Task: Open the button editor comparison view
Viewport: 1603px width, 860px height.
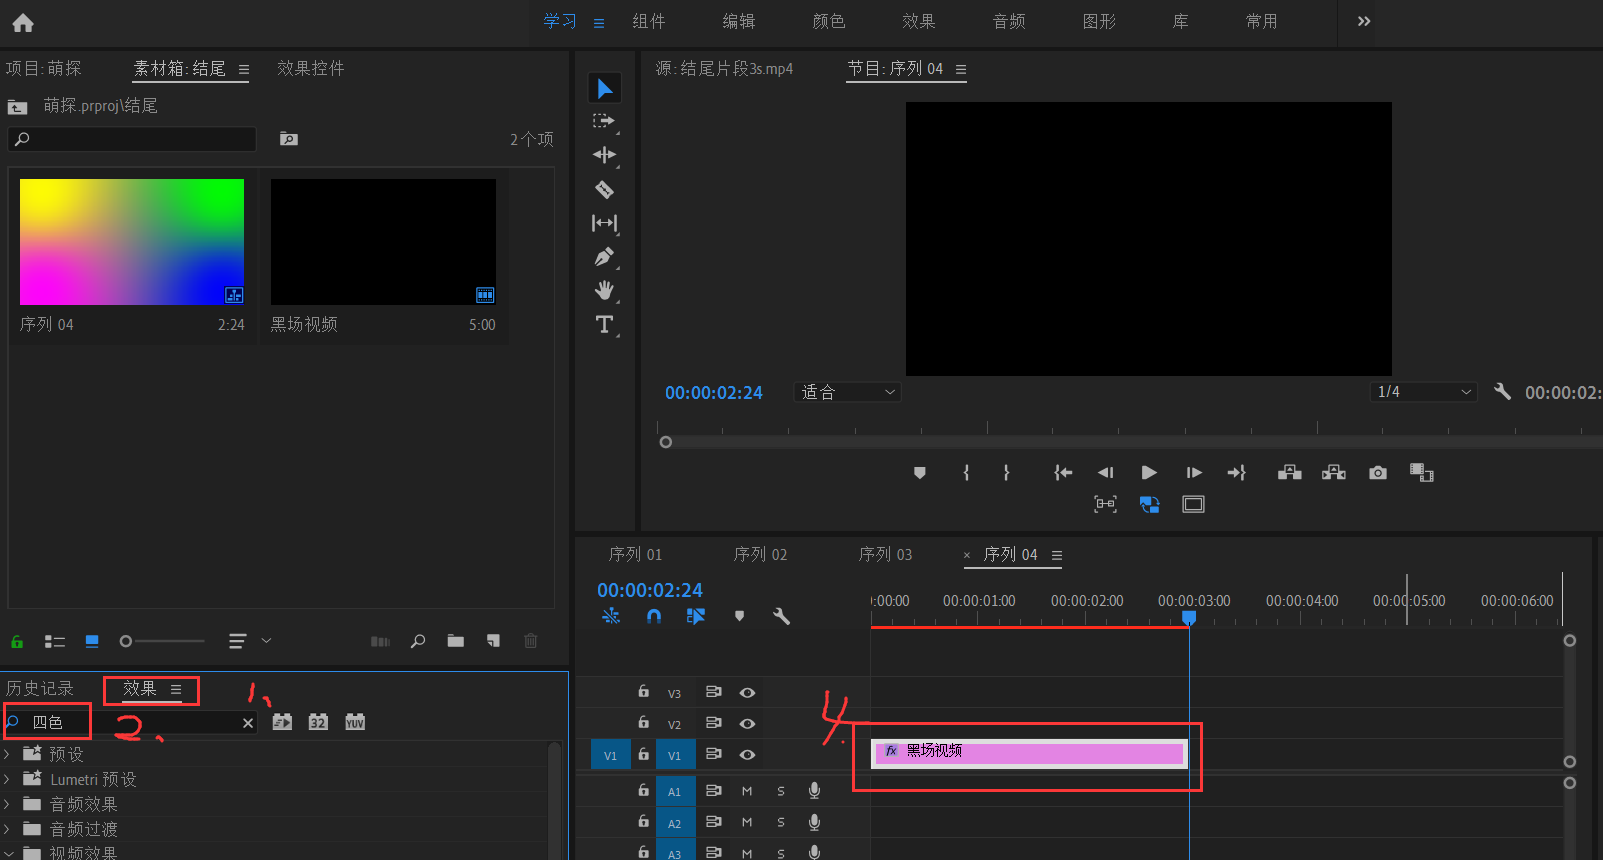Action: 1422,473
